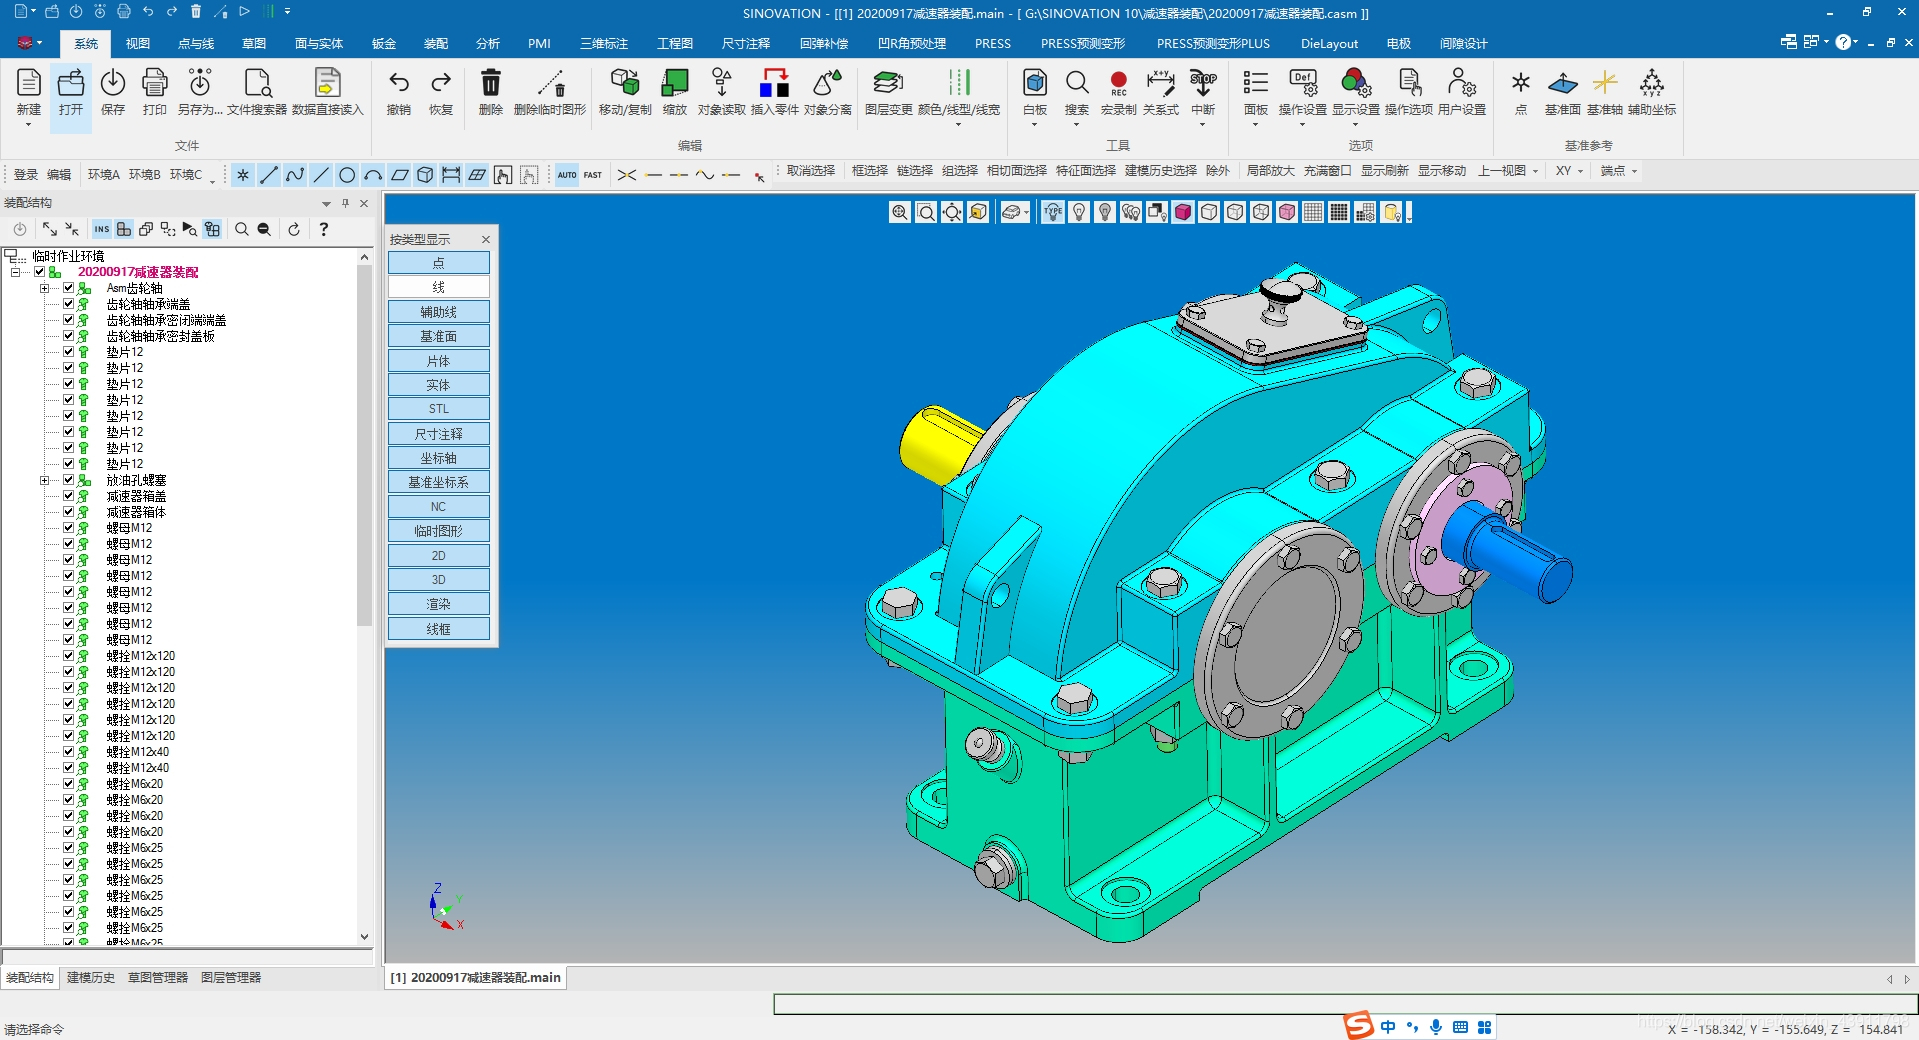
Task: Open the 图层变更 layer change tool
Action: pos(888,92)
